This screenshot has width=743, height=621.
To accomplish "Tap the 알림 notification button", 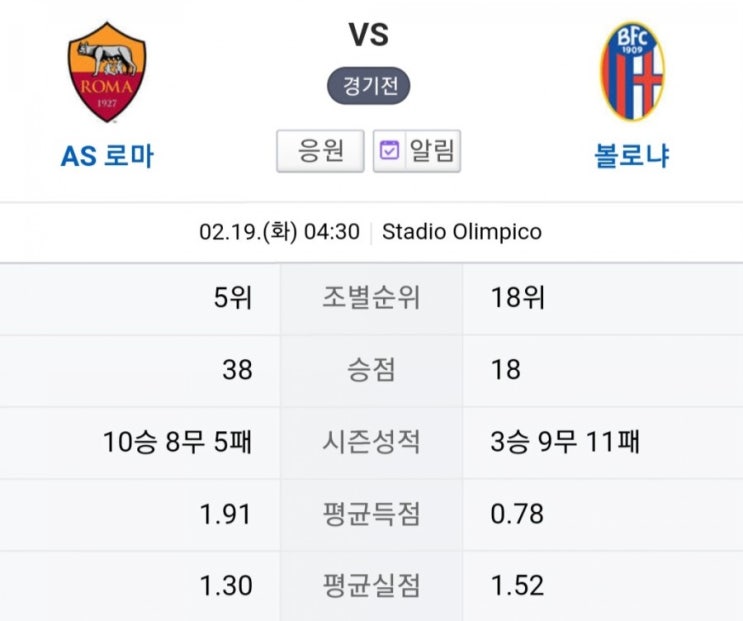I will 417,151.
